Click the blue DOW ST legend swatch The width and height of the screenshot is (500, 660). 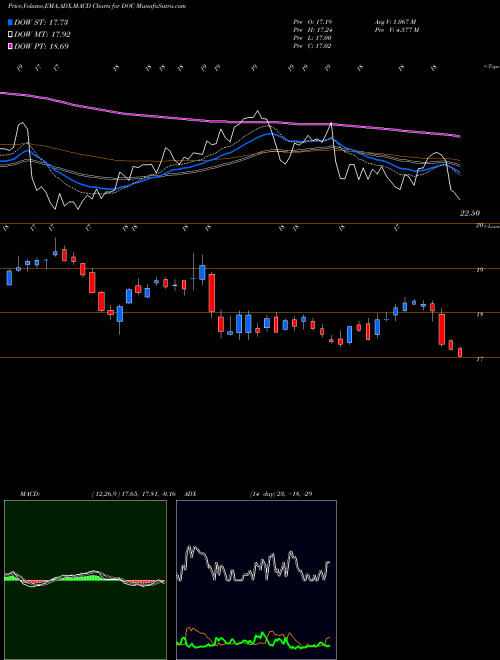click(10, 22)
